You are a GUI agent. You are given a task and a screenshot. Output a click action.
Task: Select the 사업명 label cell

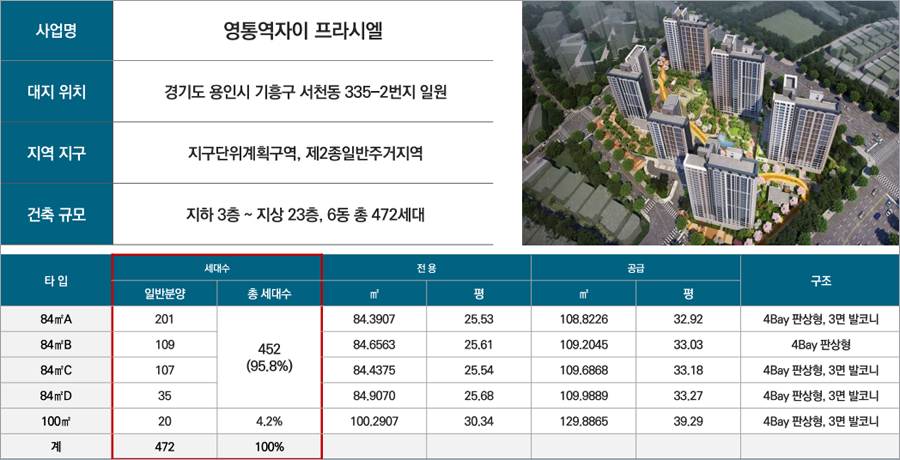pos(56,30)
